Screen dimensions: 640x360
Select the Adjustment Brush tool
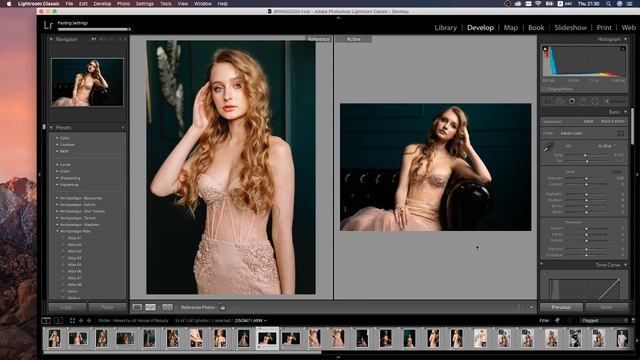click(x=615, y=101)
